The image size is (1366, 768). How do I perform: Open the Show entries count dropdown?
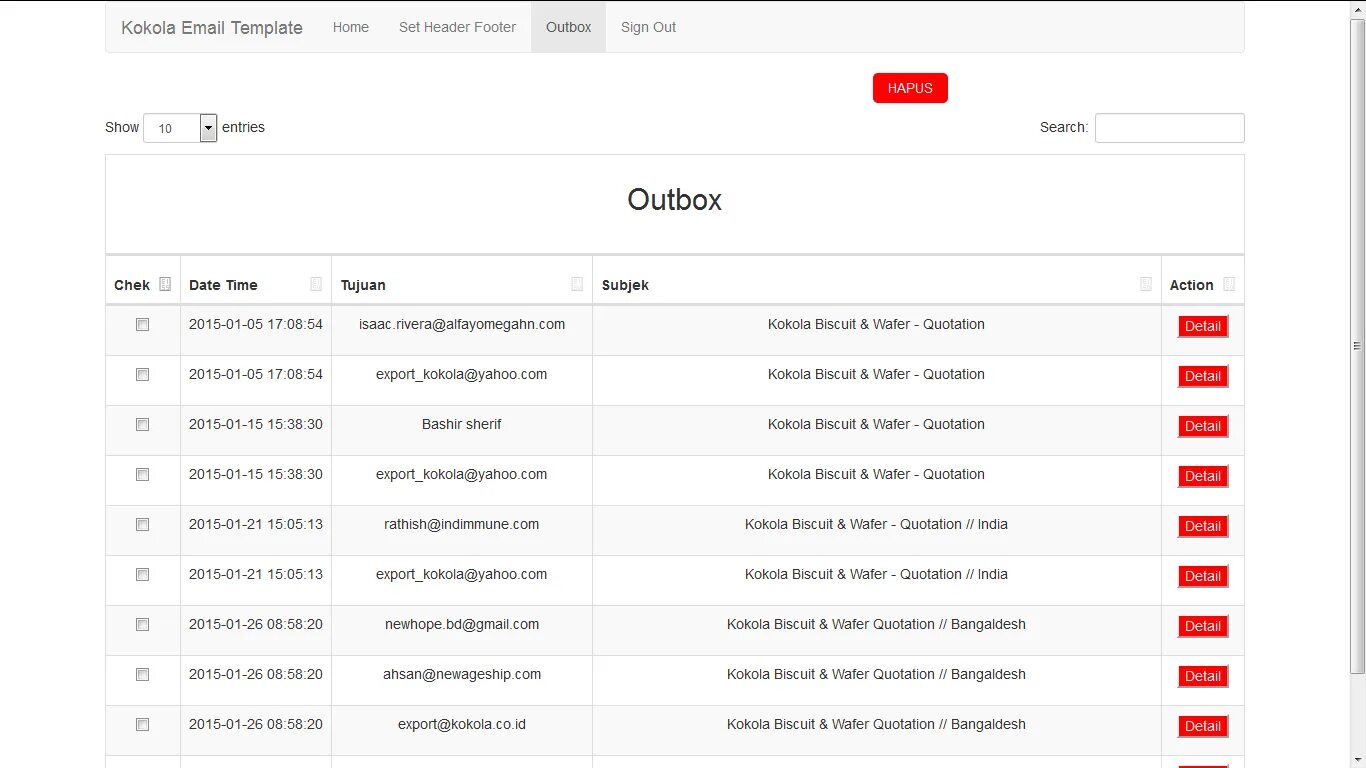tap(180, 128)
